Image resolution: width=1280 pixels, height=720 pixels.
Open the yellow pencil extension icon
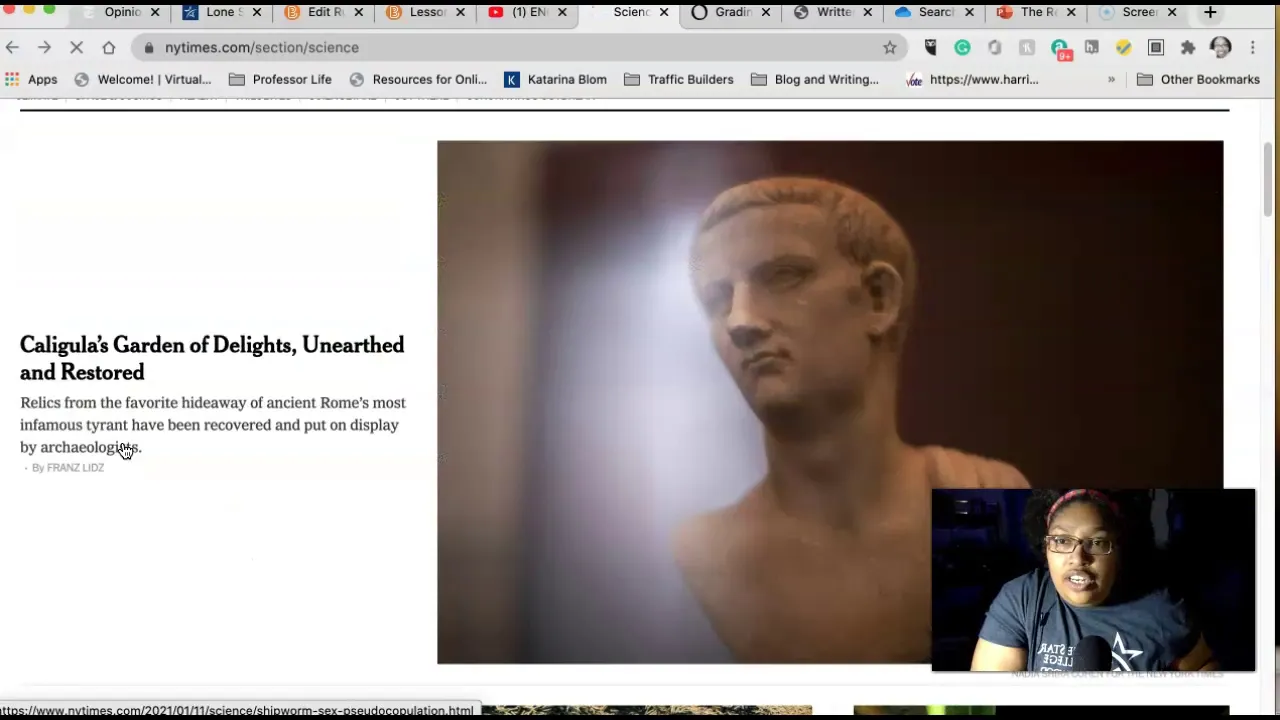pyautogui.click(x=1123, y=47)
